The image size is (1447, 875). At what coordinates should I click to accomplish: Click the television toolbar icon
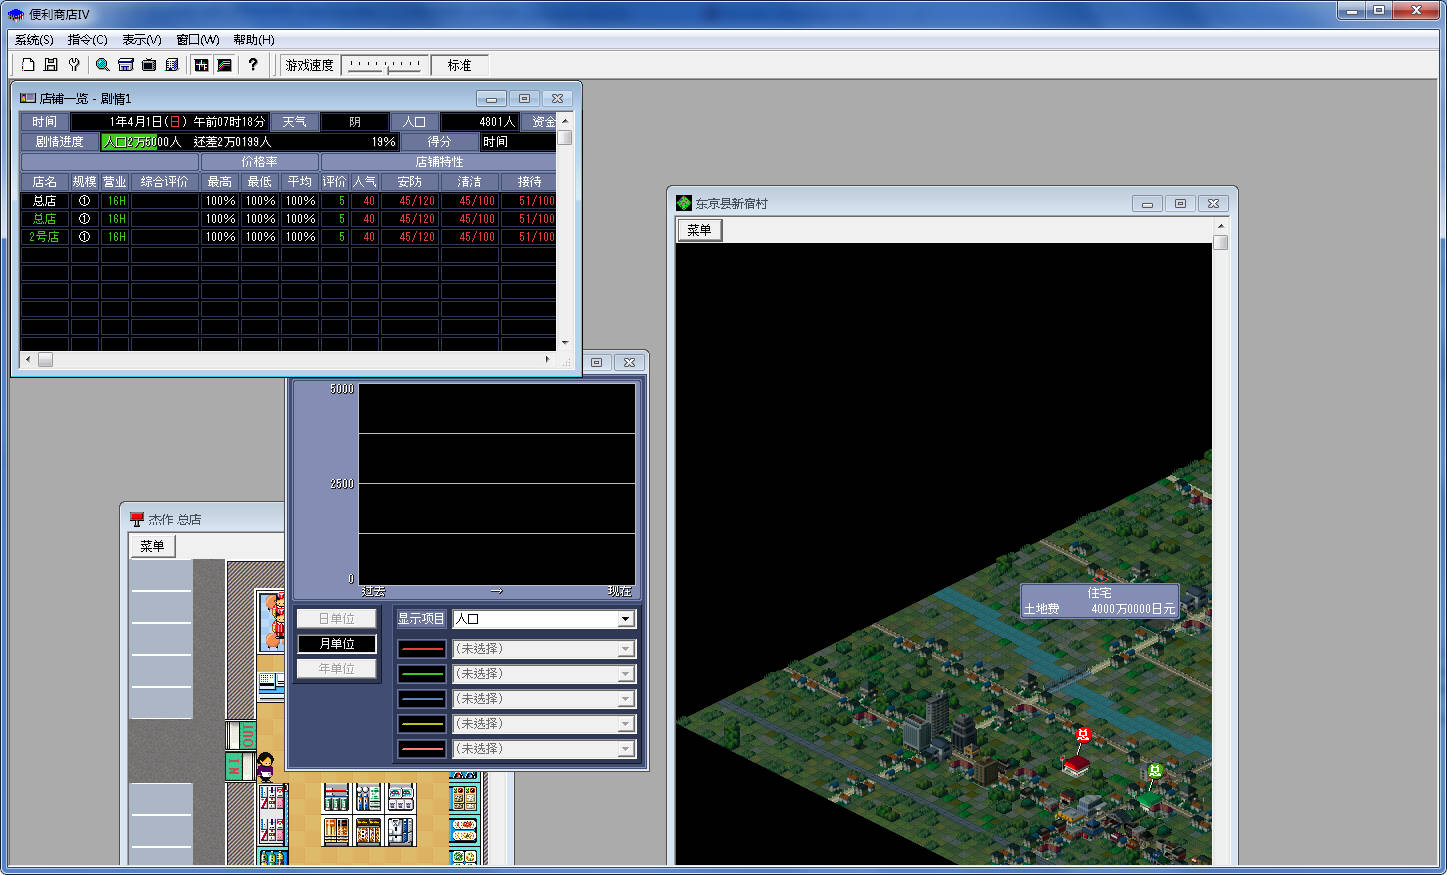149,65
